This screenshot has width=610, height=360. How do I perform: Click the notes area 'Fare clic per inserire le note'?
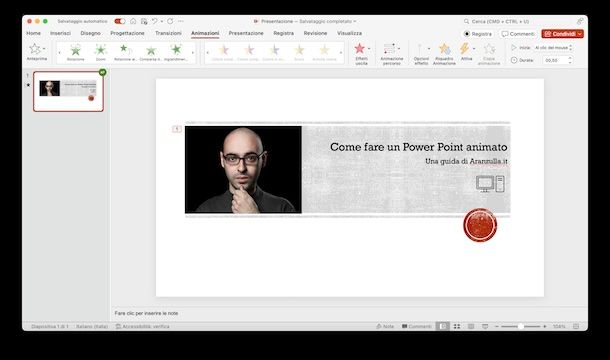tap(146, 313)
